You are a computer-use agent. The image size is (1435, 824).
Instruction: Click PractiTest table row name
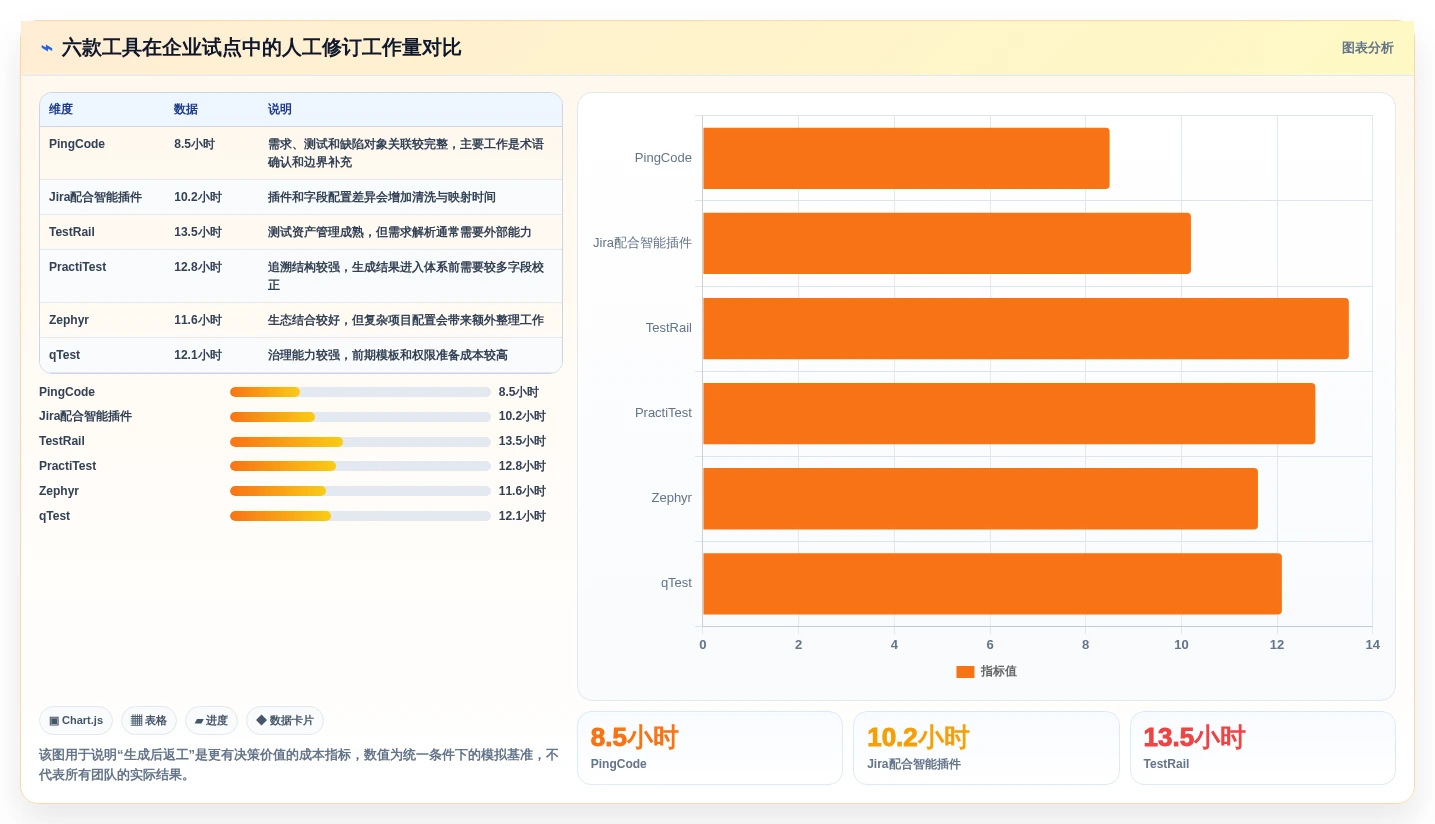(x=77, y=267)
